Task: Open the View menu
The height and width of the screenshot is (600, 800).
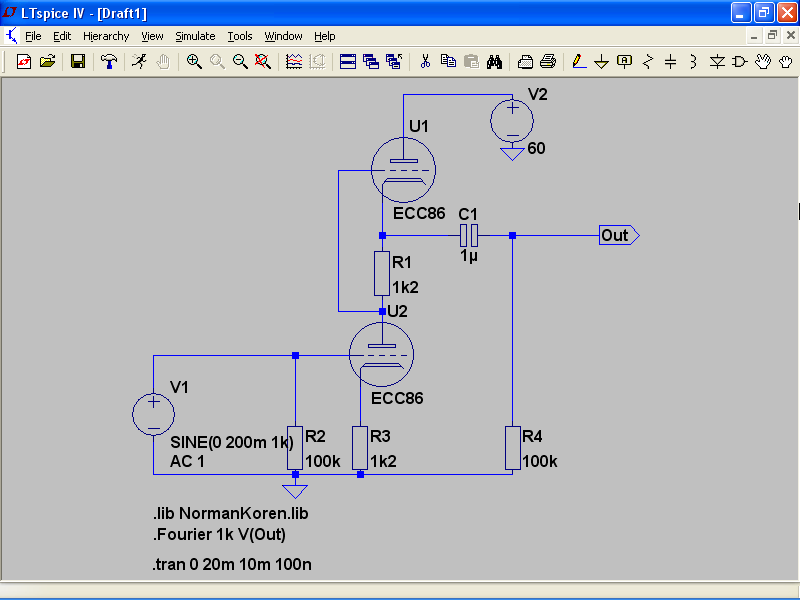Action: click(x=152, y=36)
